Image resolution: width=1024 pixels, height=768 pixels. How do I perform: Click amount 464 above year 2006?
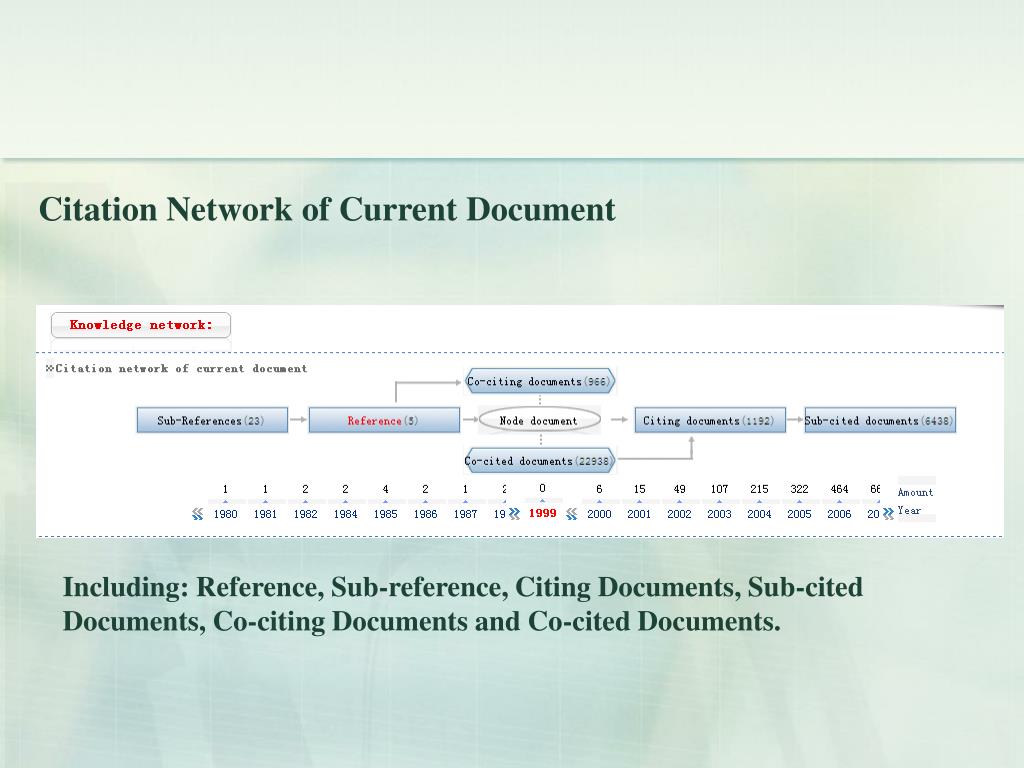click(x=839, y=489)
